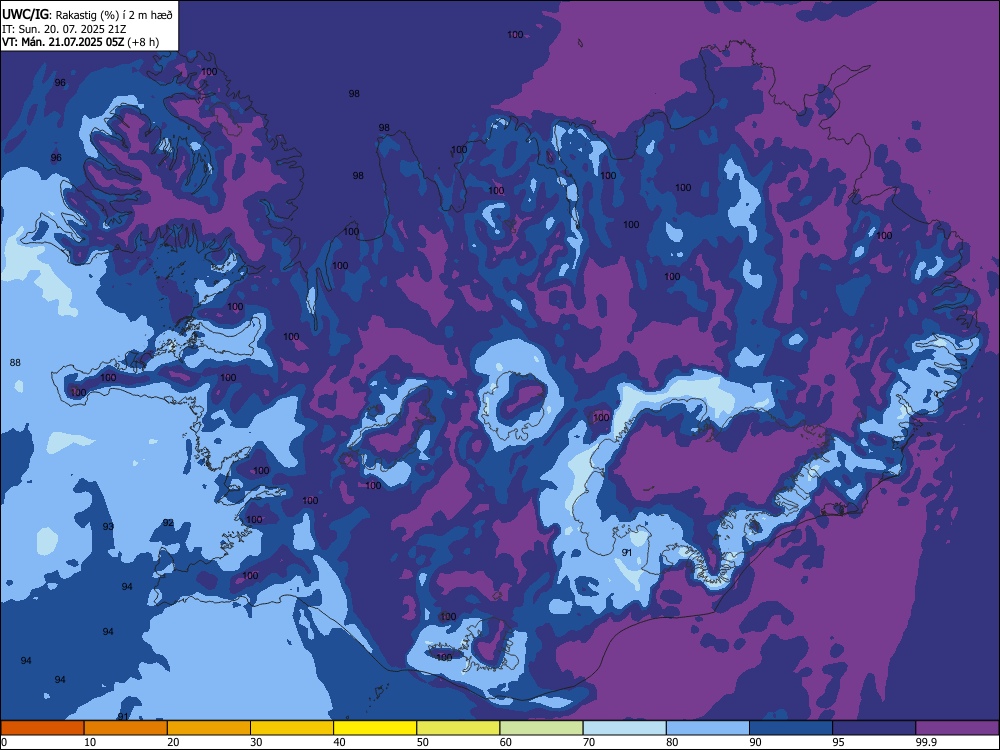Click the golden 30–40 legend swatch
Screen dimensions: 1000x750
(292, 728)
